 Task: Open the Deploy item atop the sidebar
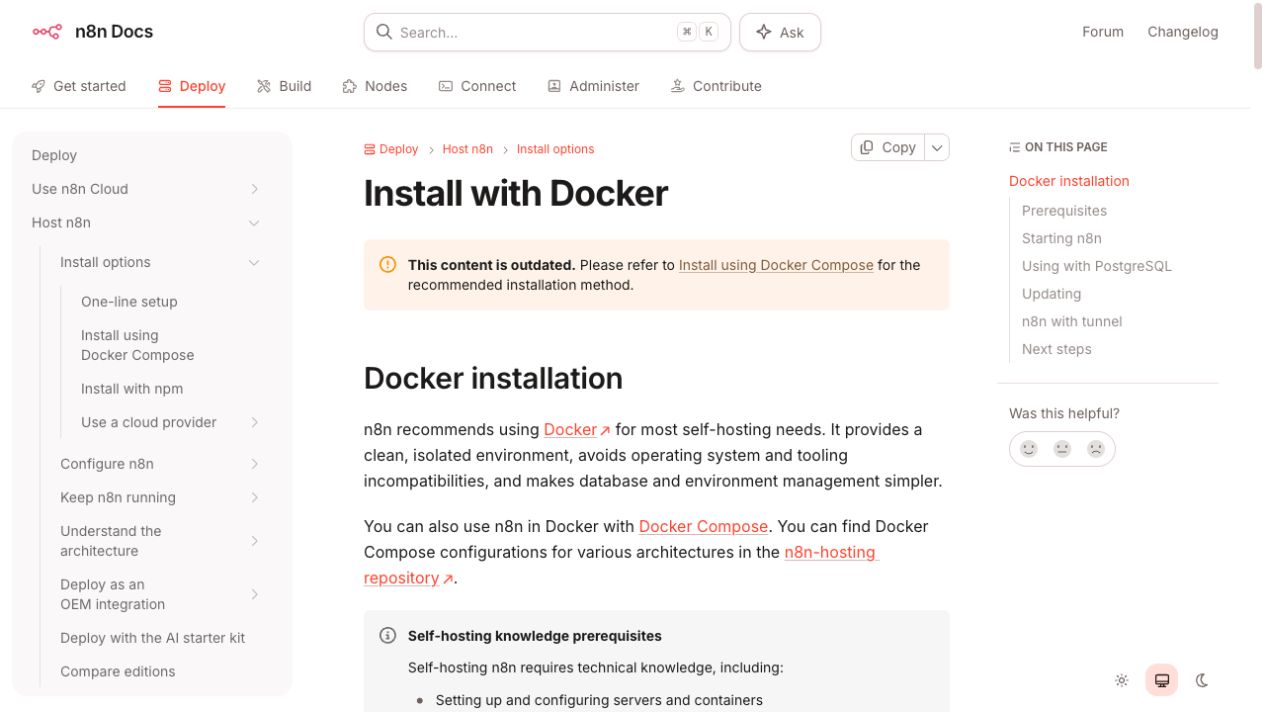pyautogui.click(x=54, y=155)
